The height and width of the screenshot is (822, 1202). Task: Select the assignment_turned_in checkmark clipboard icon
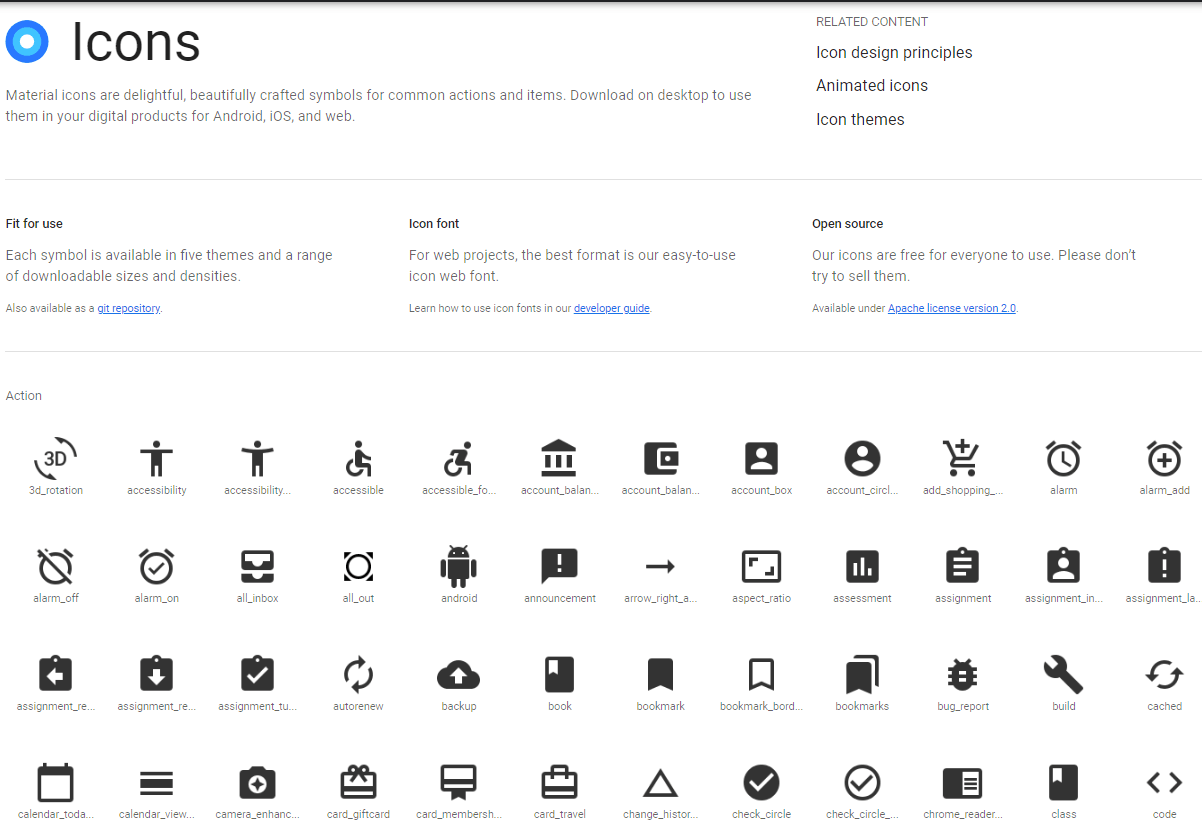click(258, 674)
